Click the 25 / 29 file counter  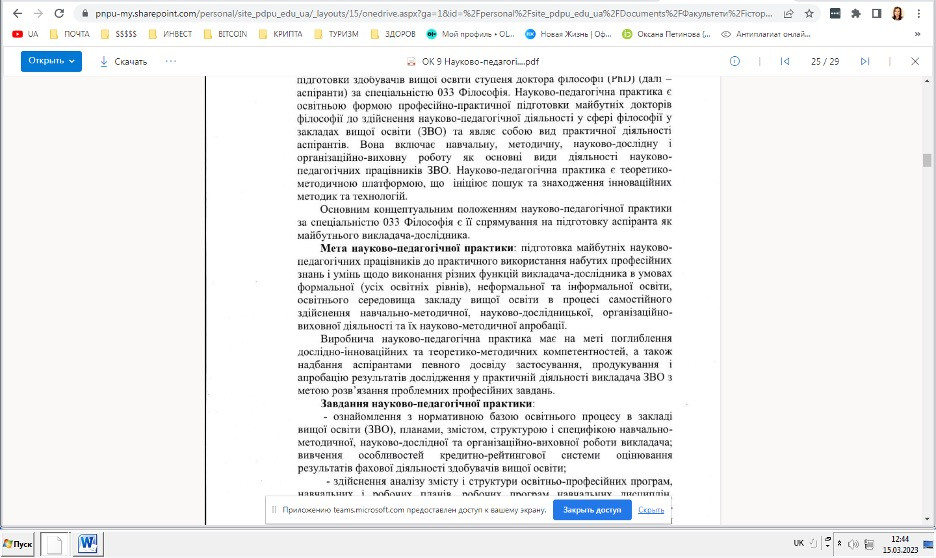click(x=825, y=61)
